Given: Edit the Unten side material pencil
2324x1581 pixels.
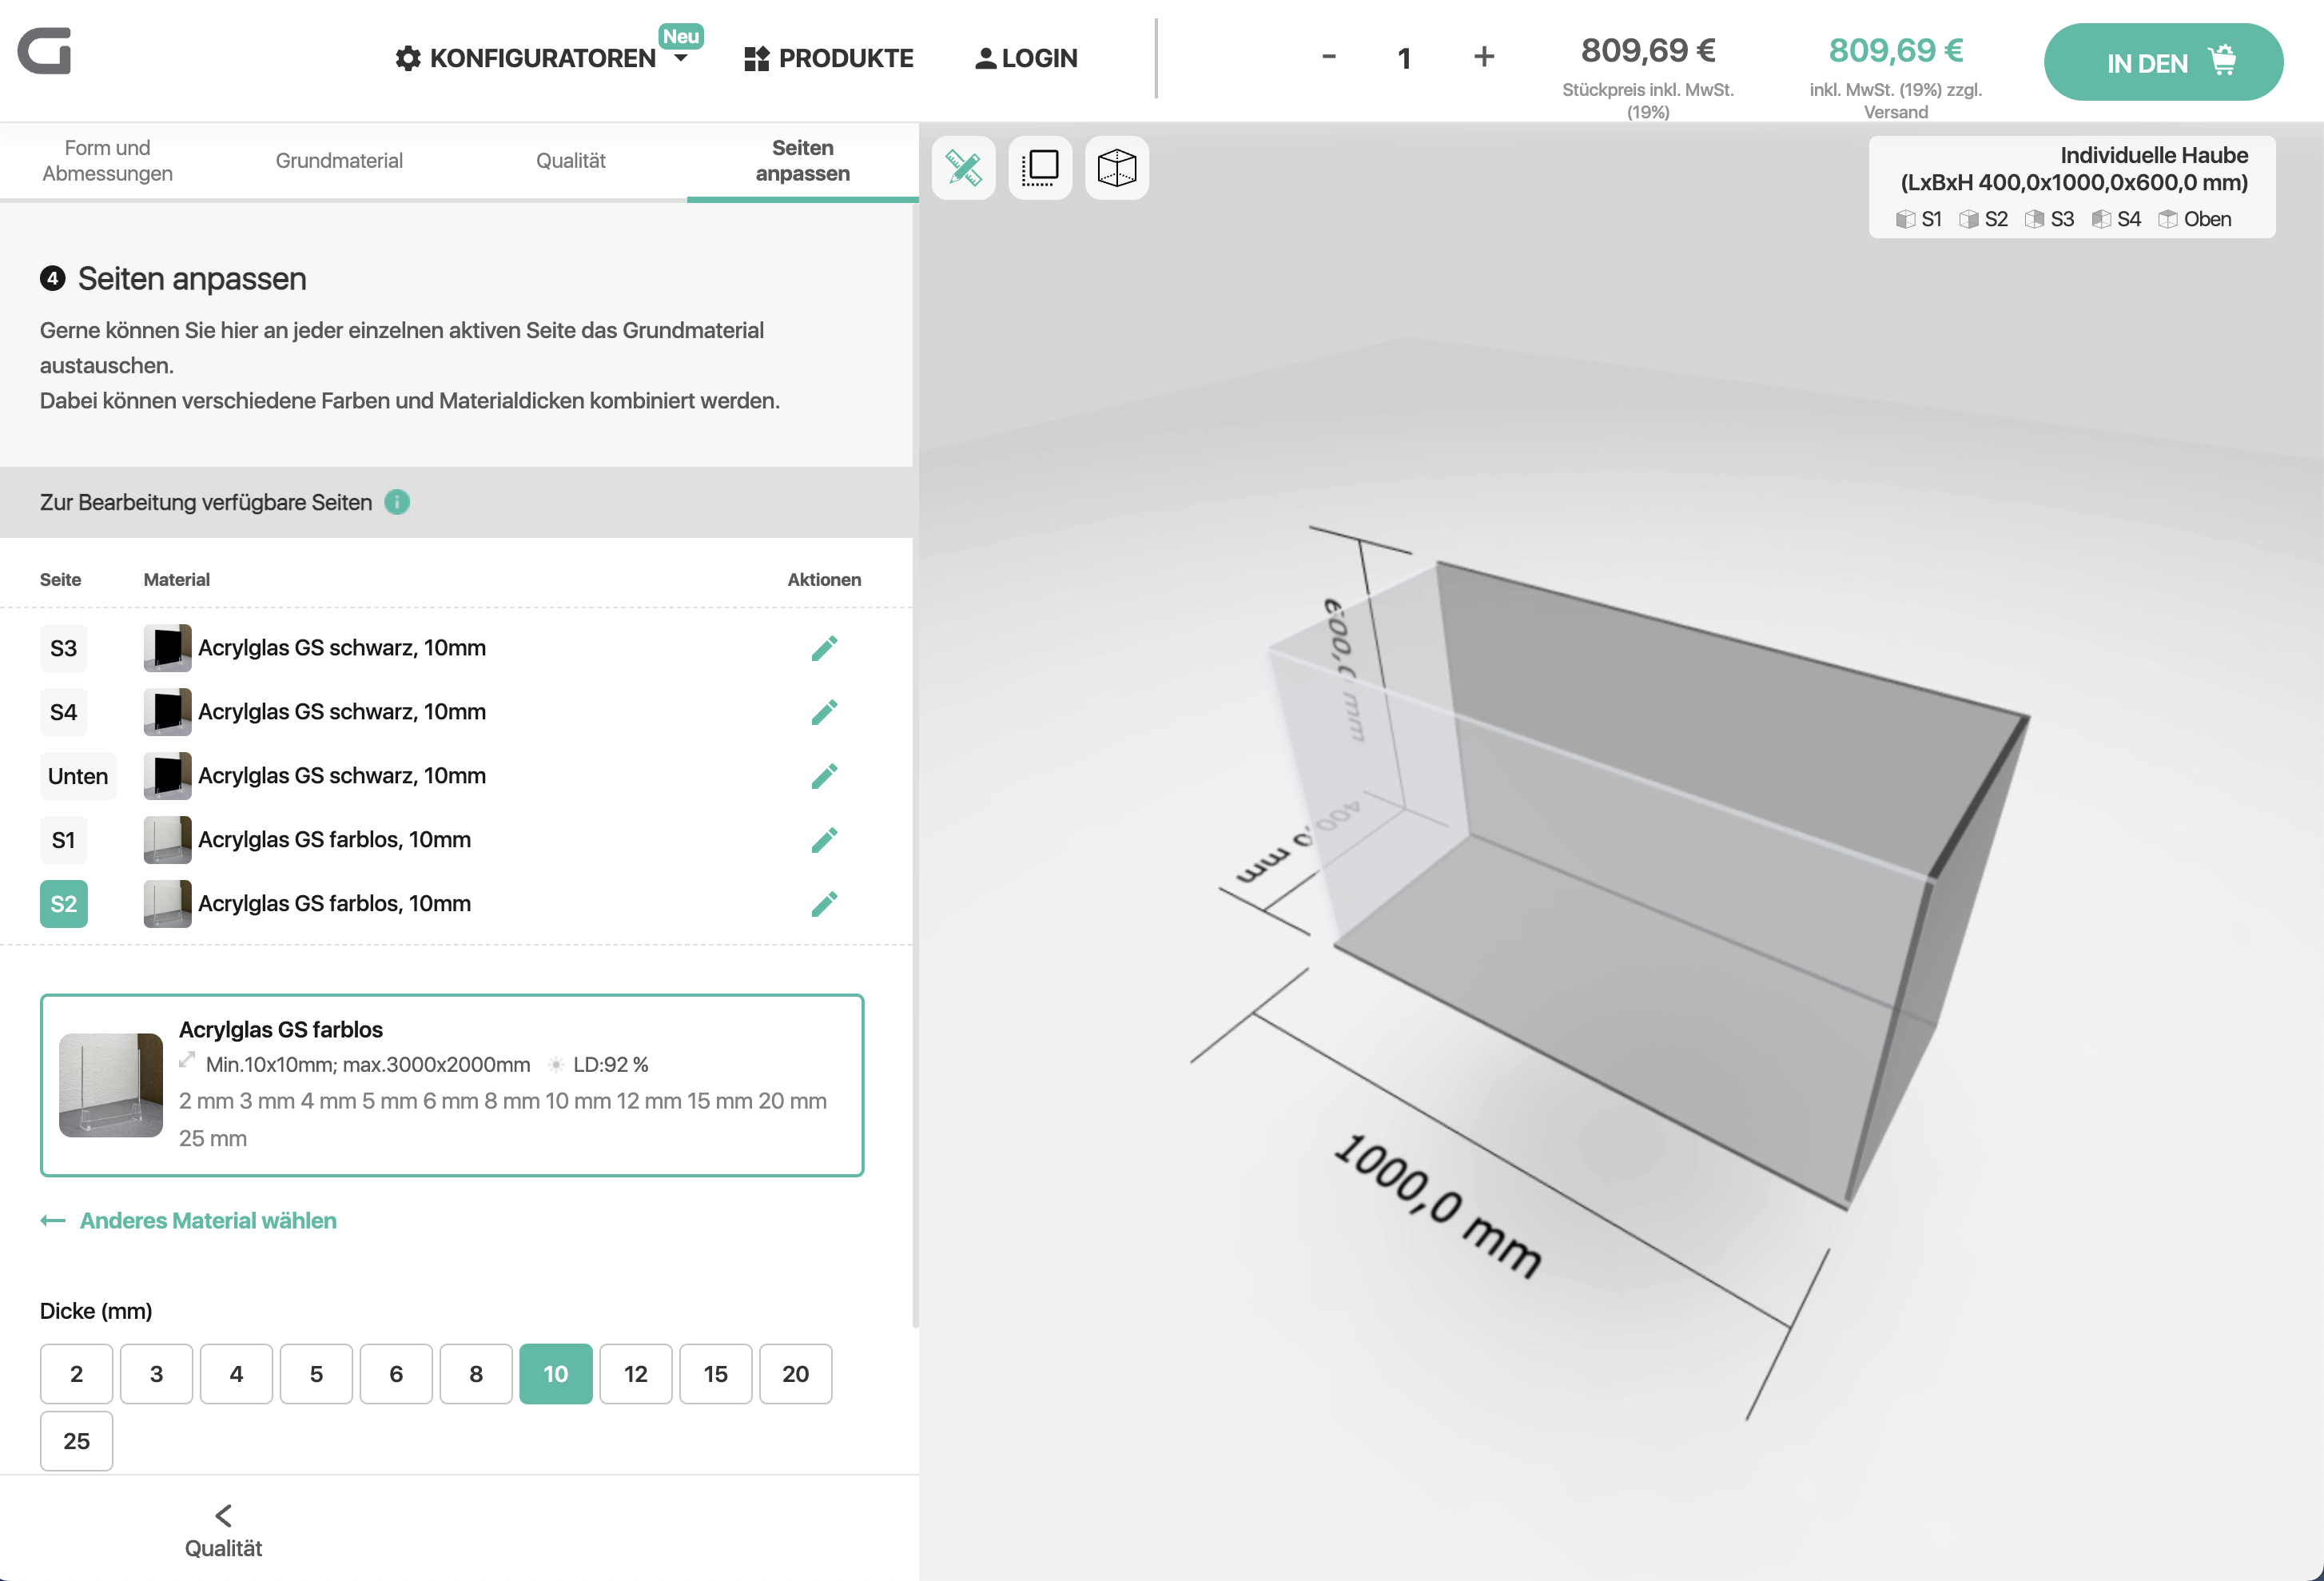Looking at the screenshot, I should click(824, 776).
